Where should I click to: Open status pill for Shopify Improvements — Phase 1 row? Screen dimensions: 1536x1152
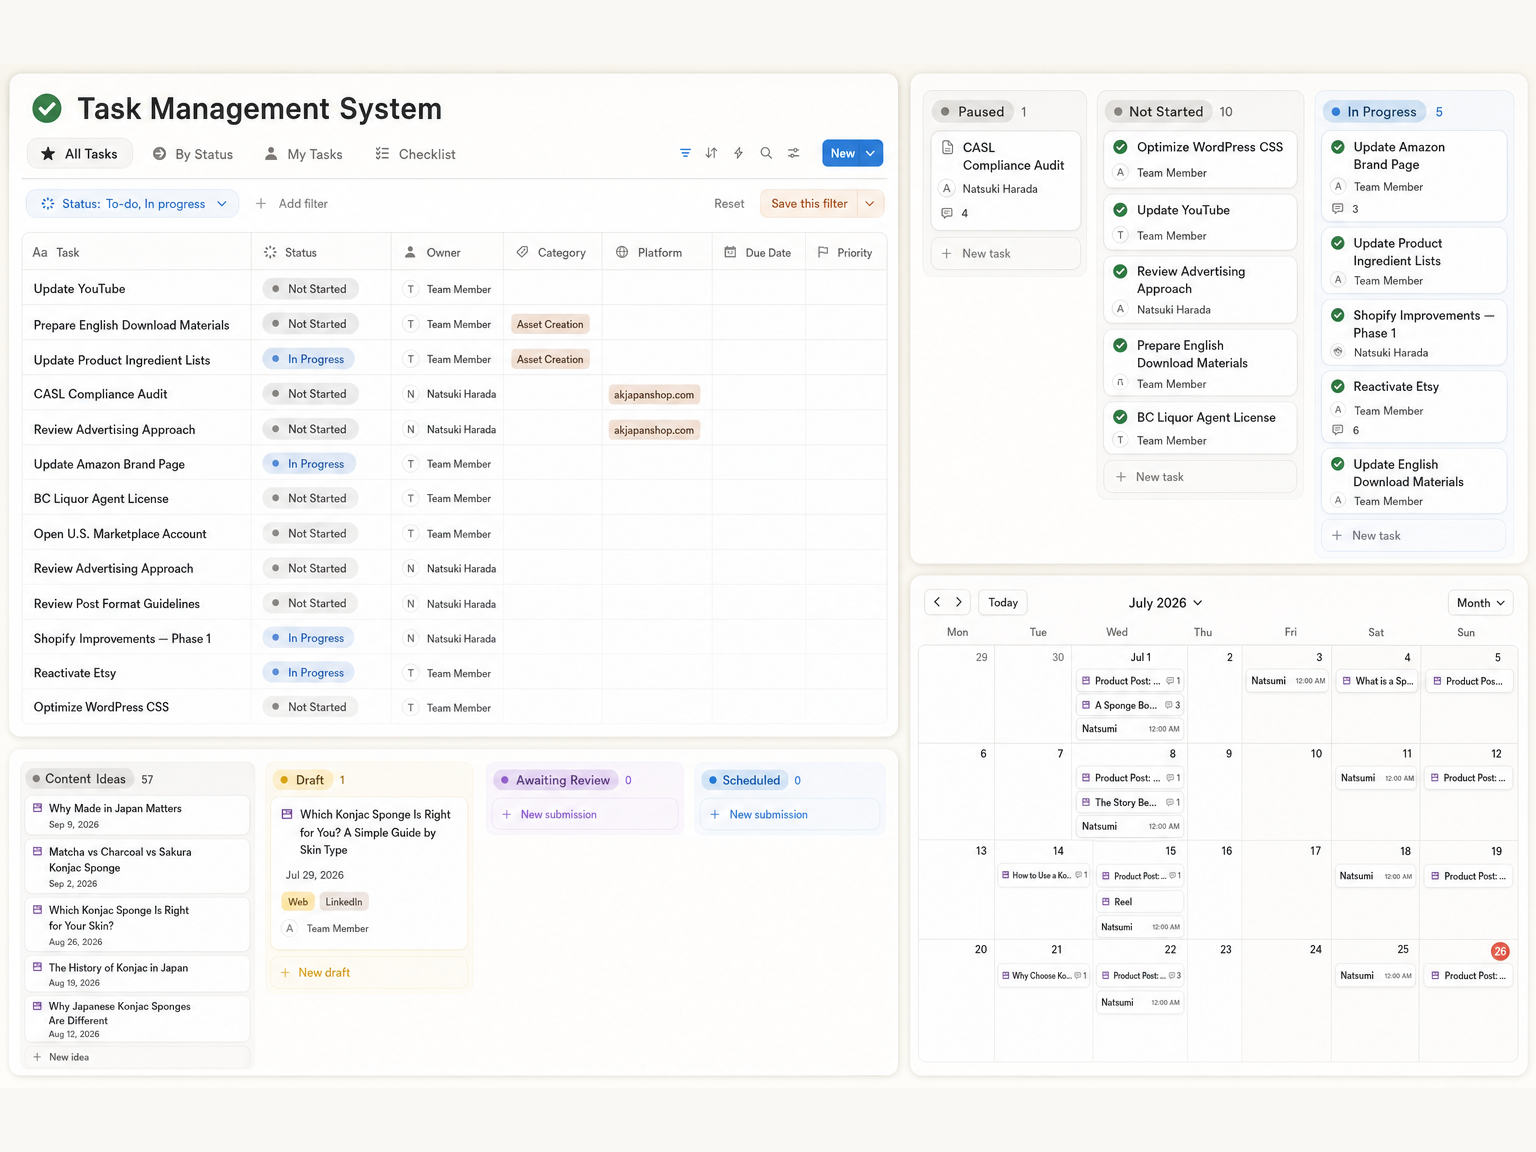308,638
